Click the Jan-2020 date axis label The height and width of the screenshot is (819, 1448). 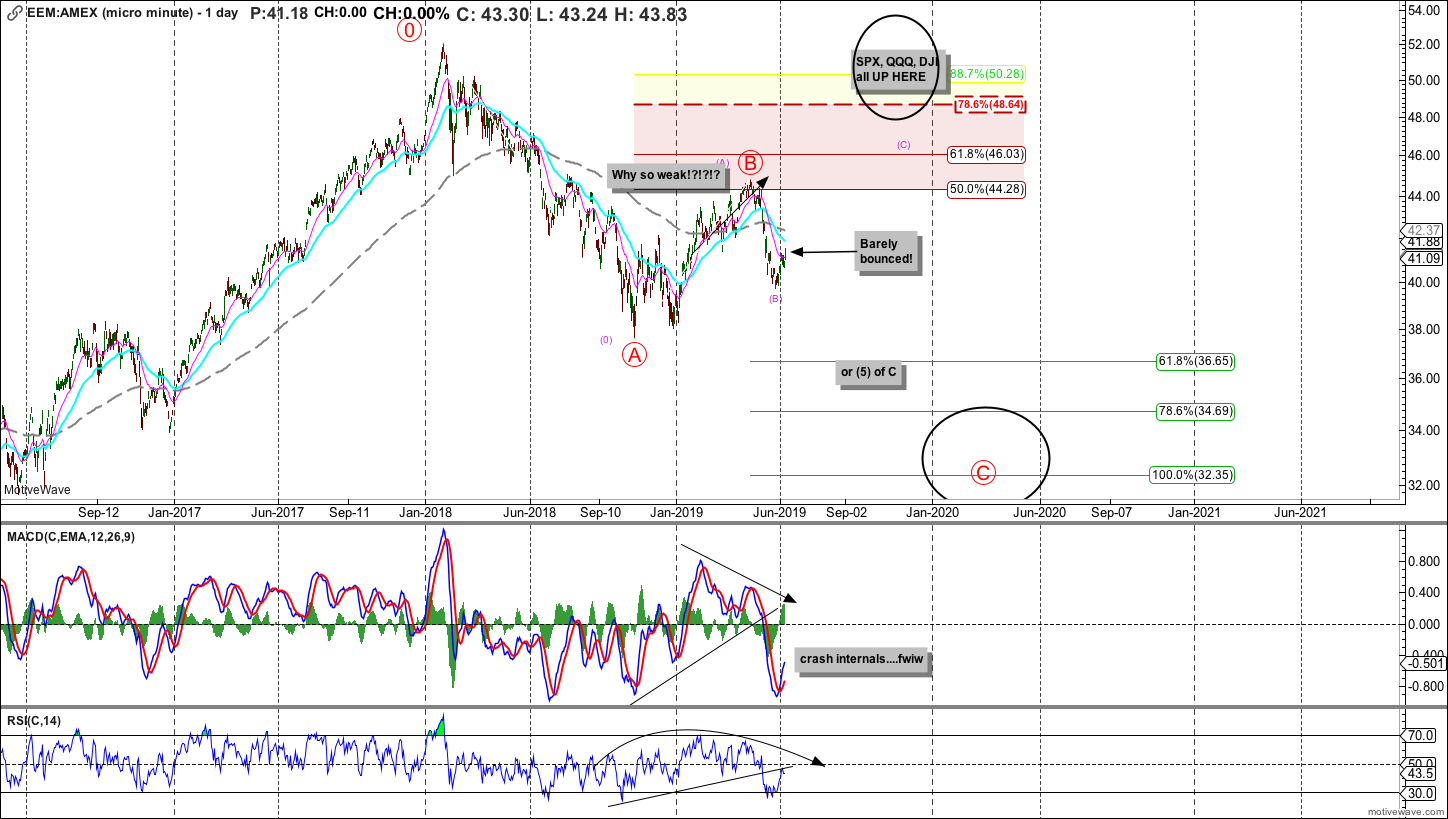click(932, 512)
